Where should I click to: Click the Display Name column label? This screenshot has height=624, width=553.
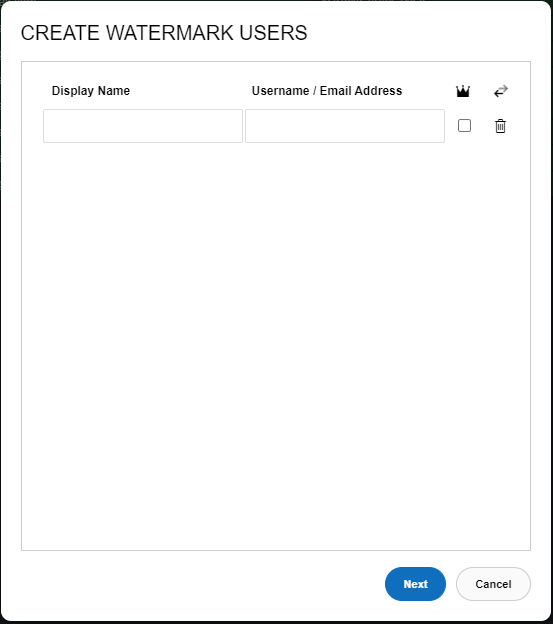pyautogui.click(x=91, y=91)
